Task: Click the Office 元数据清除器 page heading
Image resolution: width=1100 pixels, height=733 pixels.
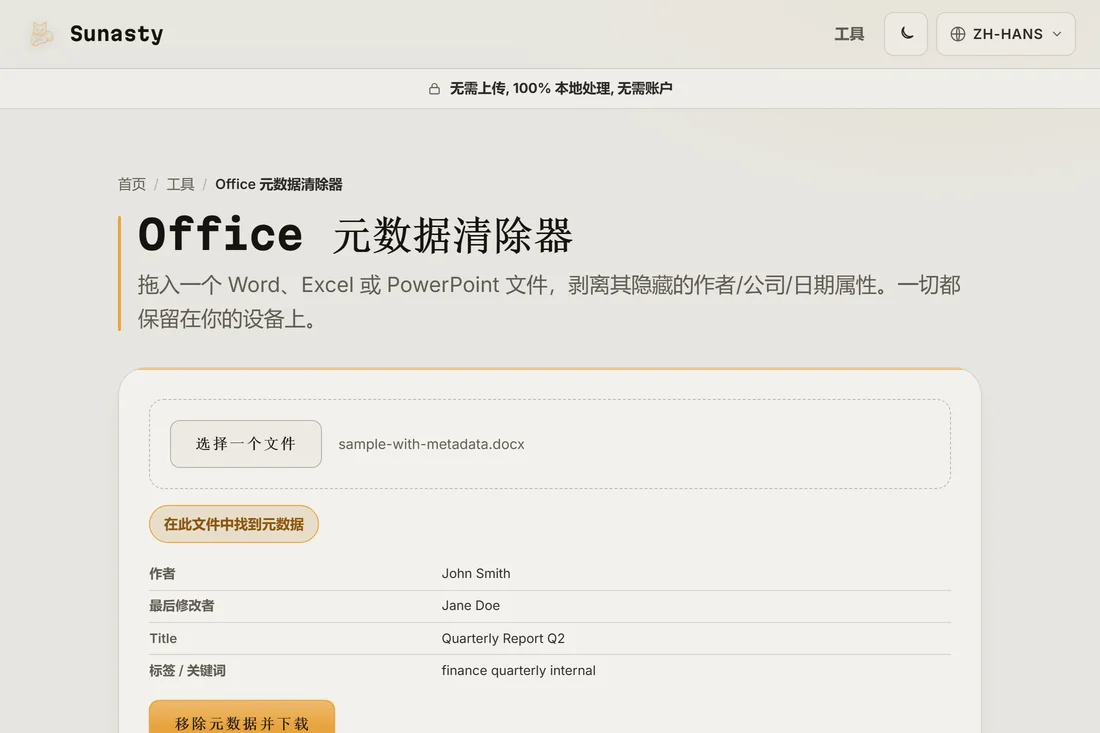Action: [x=356, y=235]
